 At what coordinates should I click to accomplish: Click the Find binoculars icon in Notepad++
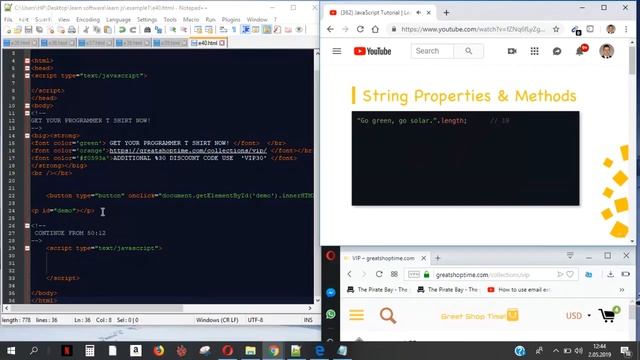147,30
